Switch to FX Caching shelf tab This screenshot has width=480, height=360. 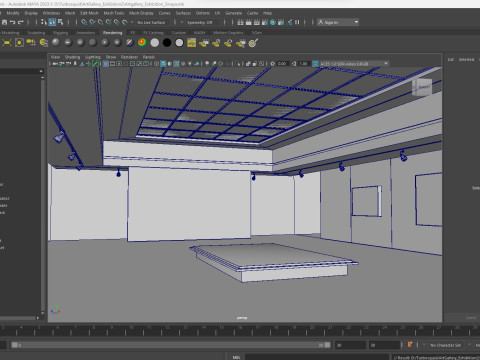pos(153,33)
